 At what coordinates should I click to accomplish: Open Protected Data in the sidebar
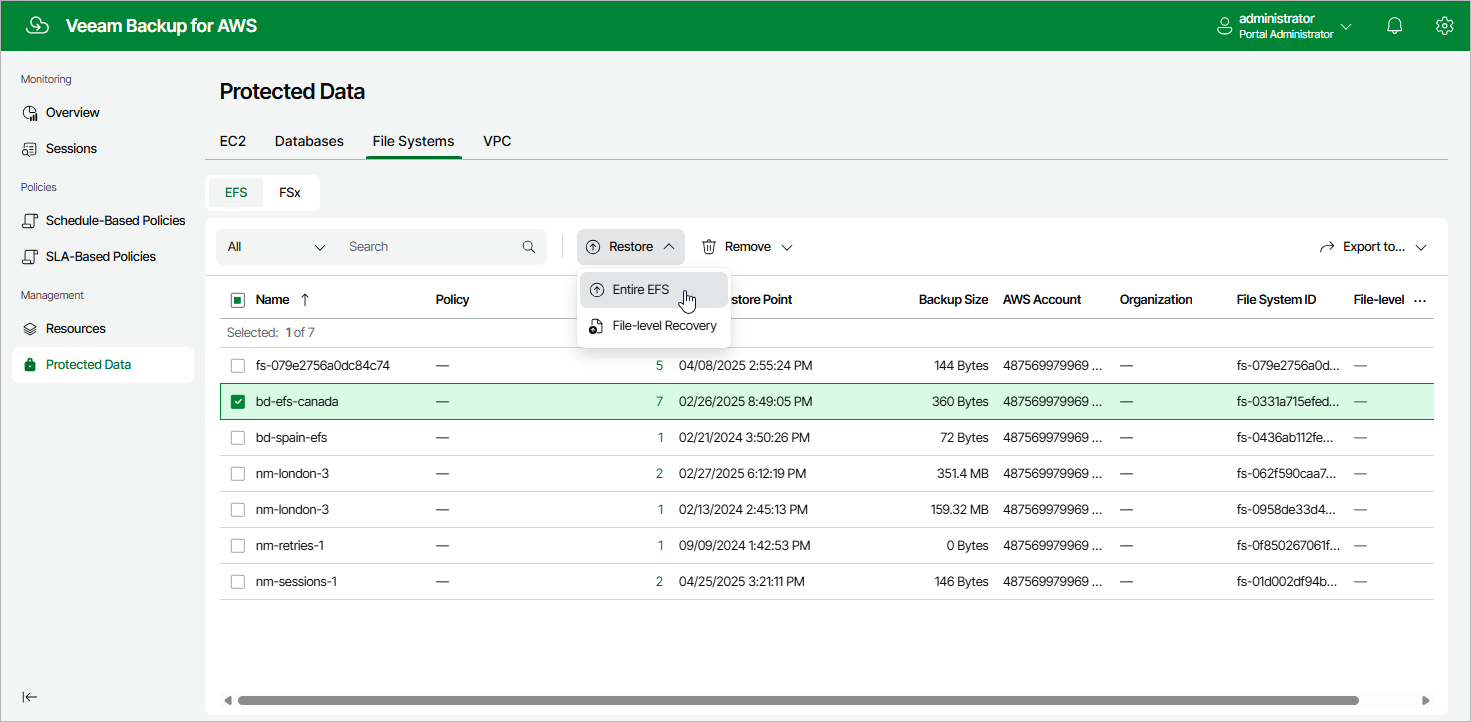(x=103, y=365)
